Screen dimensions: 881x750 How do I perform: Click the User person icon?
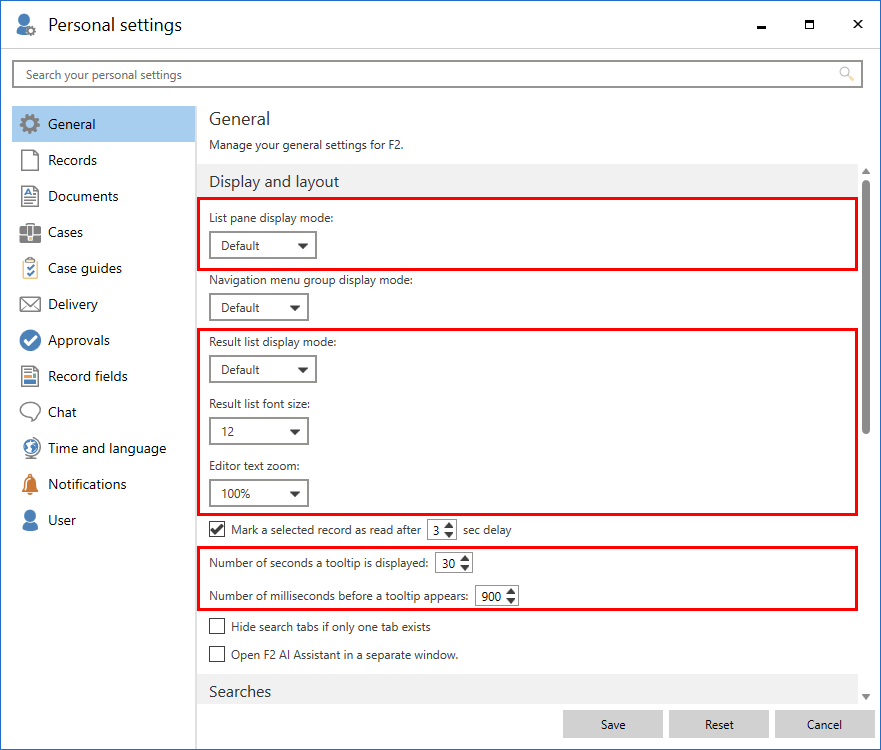point(30,520)
